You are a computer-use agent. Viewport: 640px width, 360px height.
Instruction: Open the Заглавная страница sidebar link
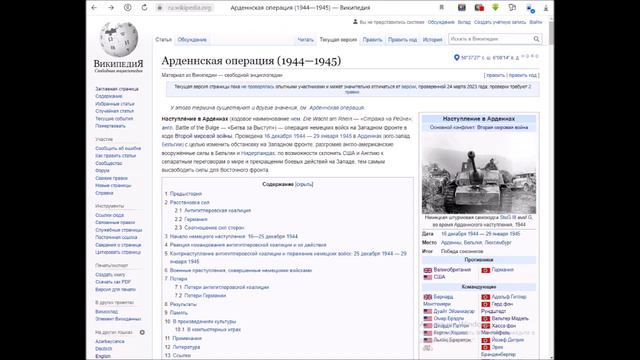point(117,89)
